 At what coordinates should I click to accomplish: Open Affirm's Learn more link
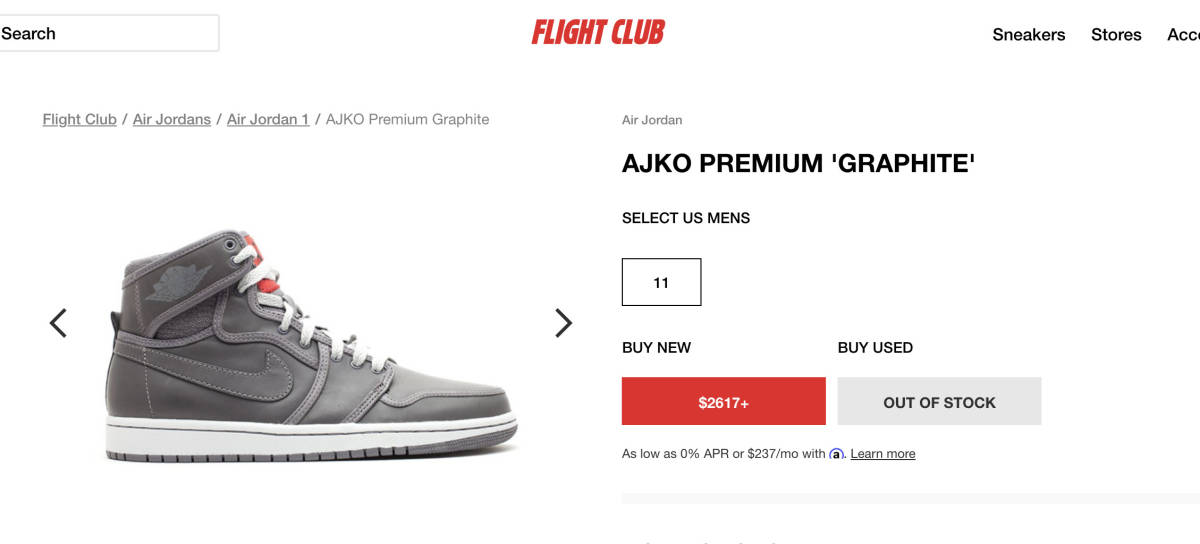tap(883, 454)
